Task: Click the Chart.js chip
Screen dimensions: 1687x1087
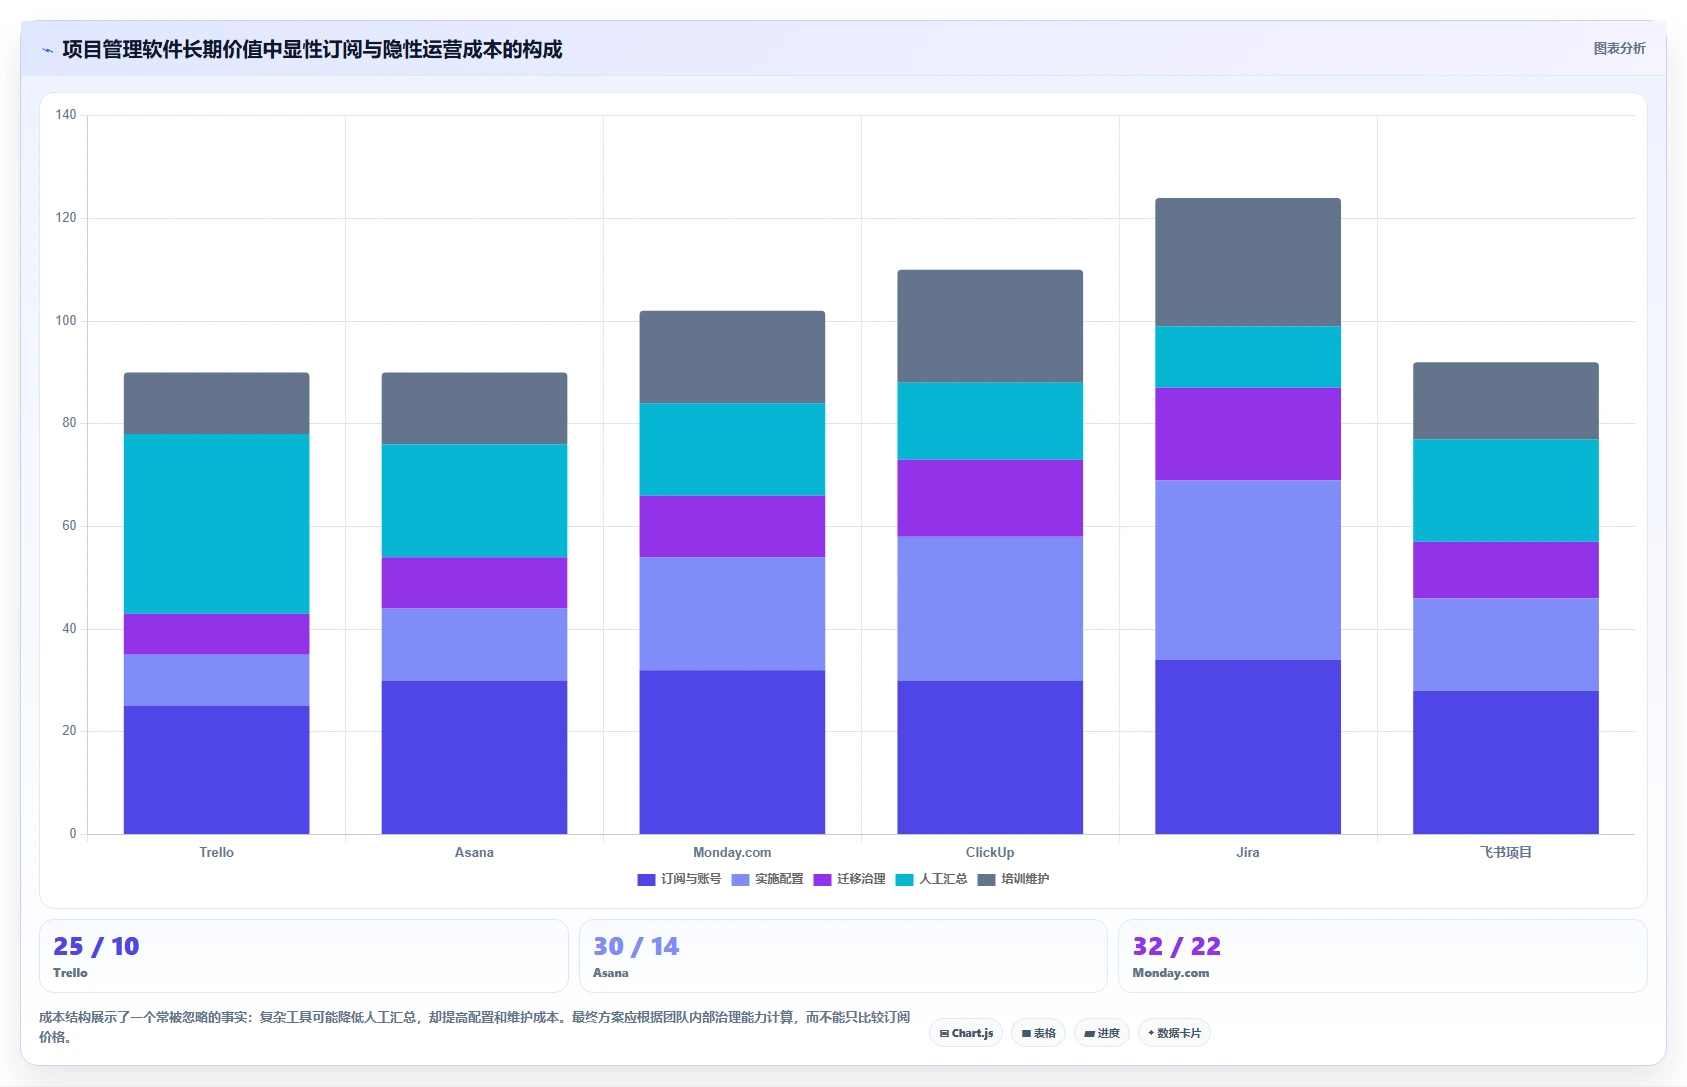Action: 966,1033
